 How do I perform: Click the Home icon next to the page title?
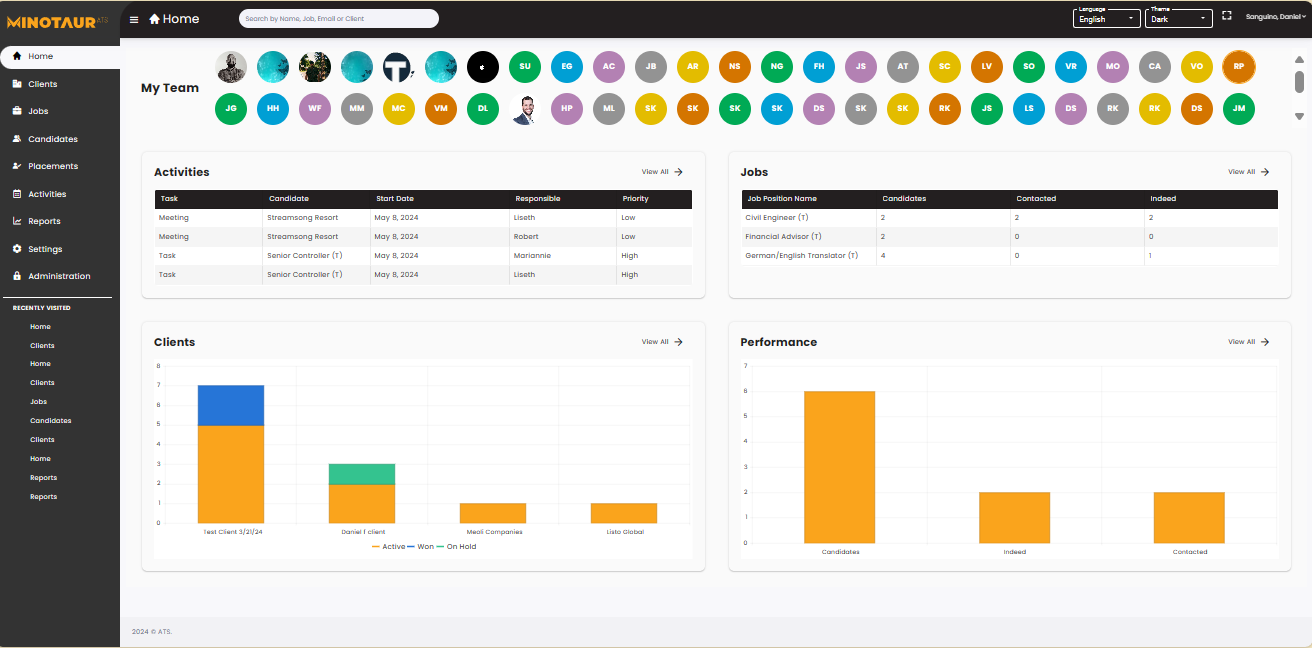click(155, 18)
